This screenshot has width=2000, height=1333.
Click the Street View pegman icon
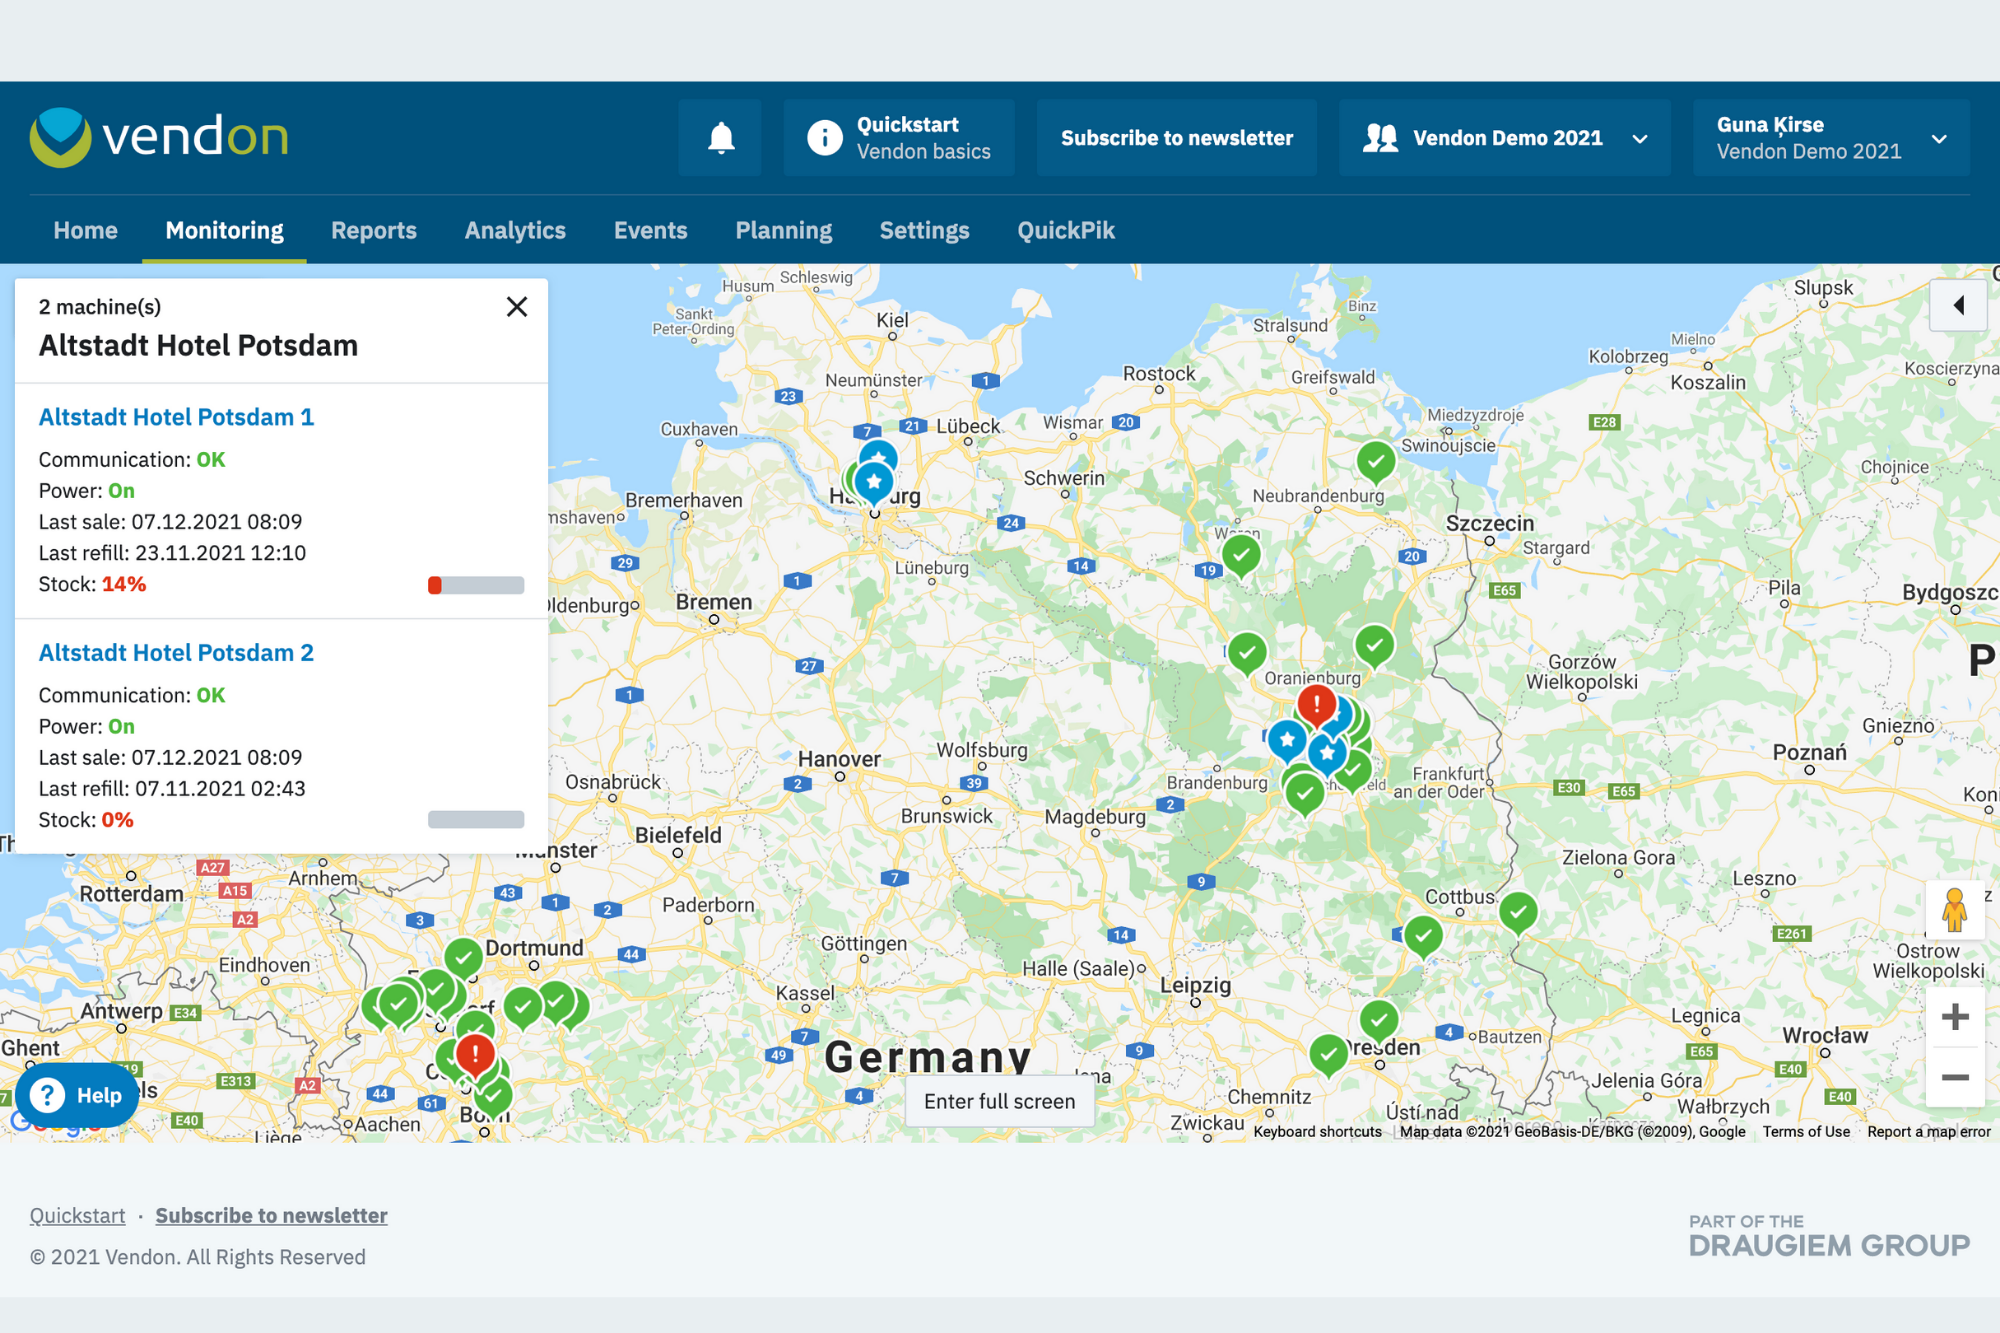pyautogui.click(x=1954, y=910)
